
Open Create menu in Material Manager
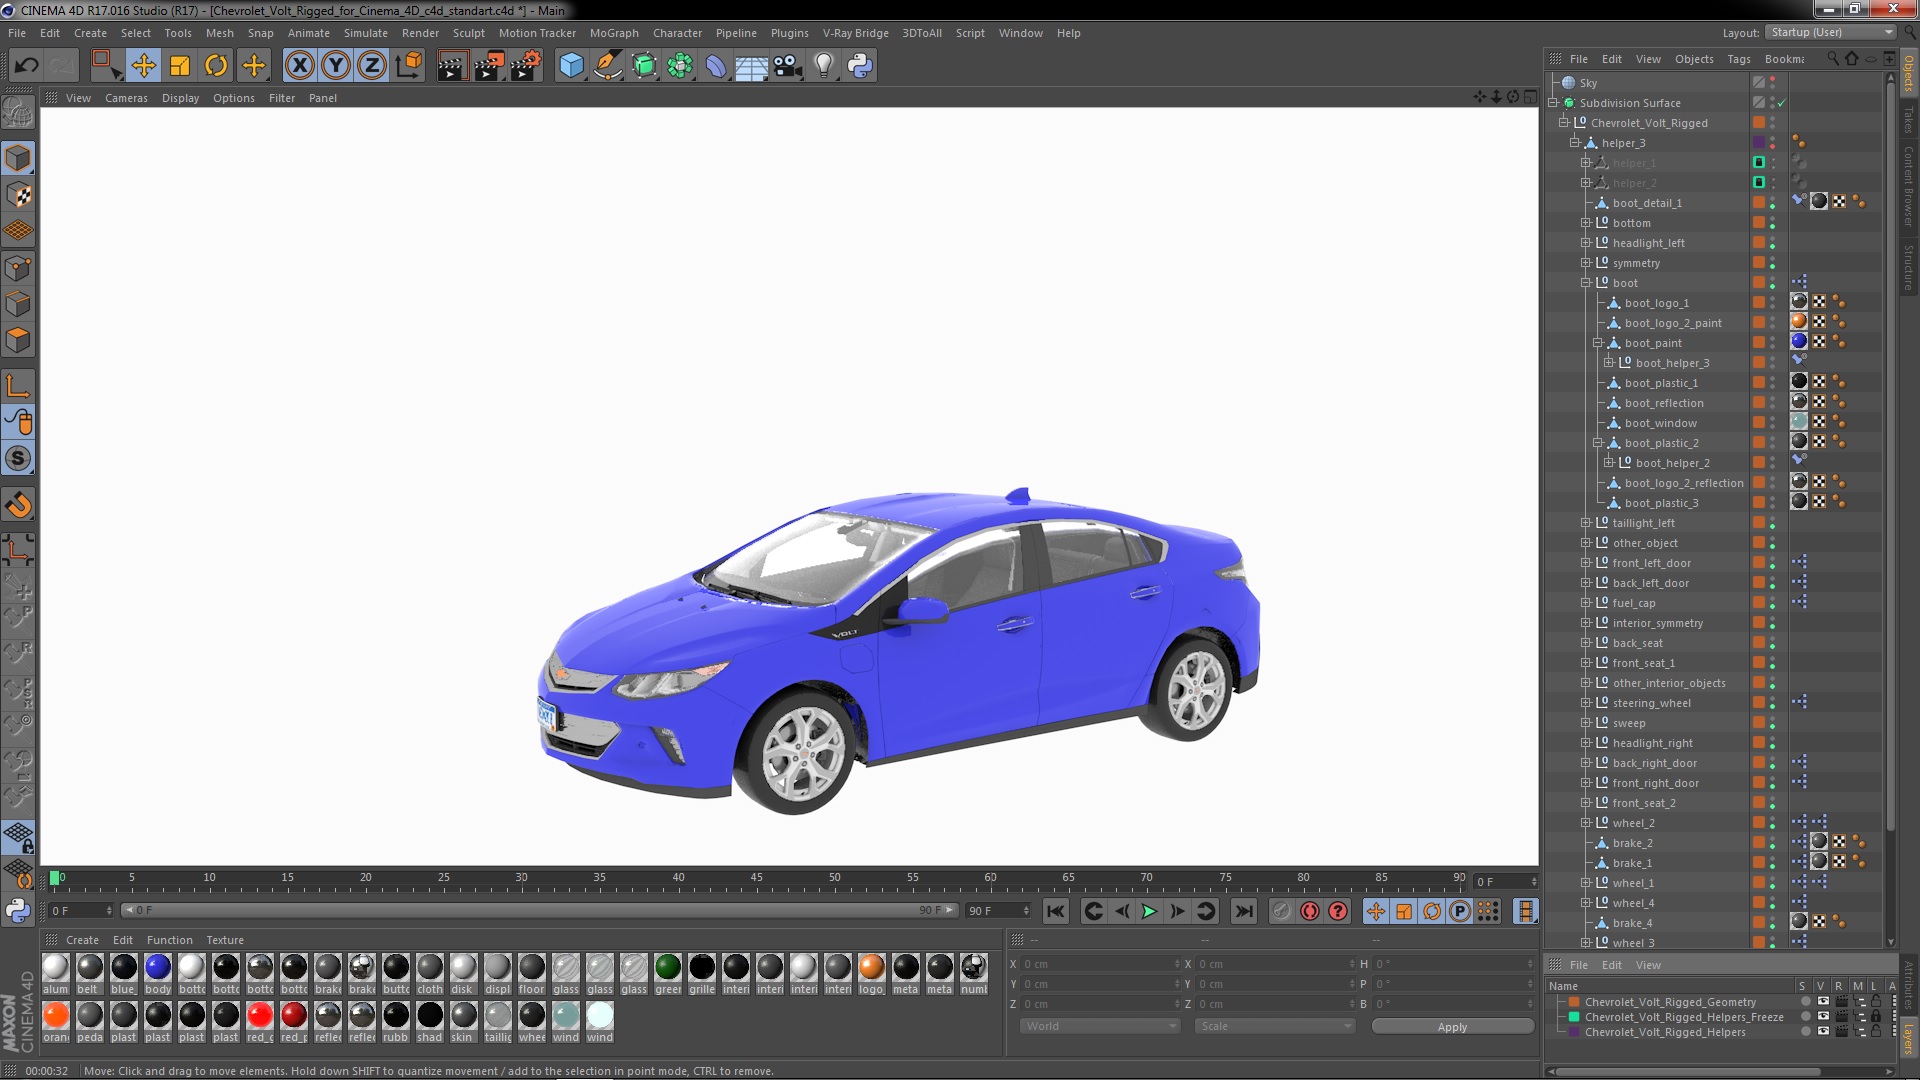pyautogui.click(x=82, y=940)
